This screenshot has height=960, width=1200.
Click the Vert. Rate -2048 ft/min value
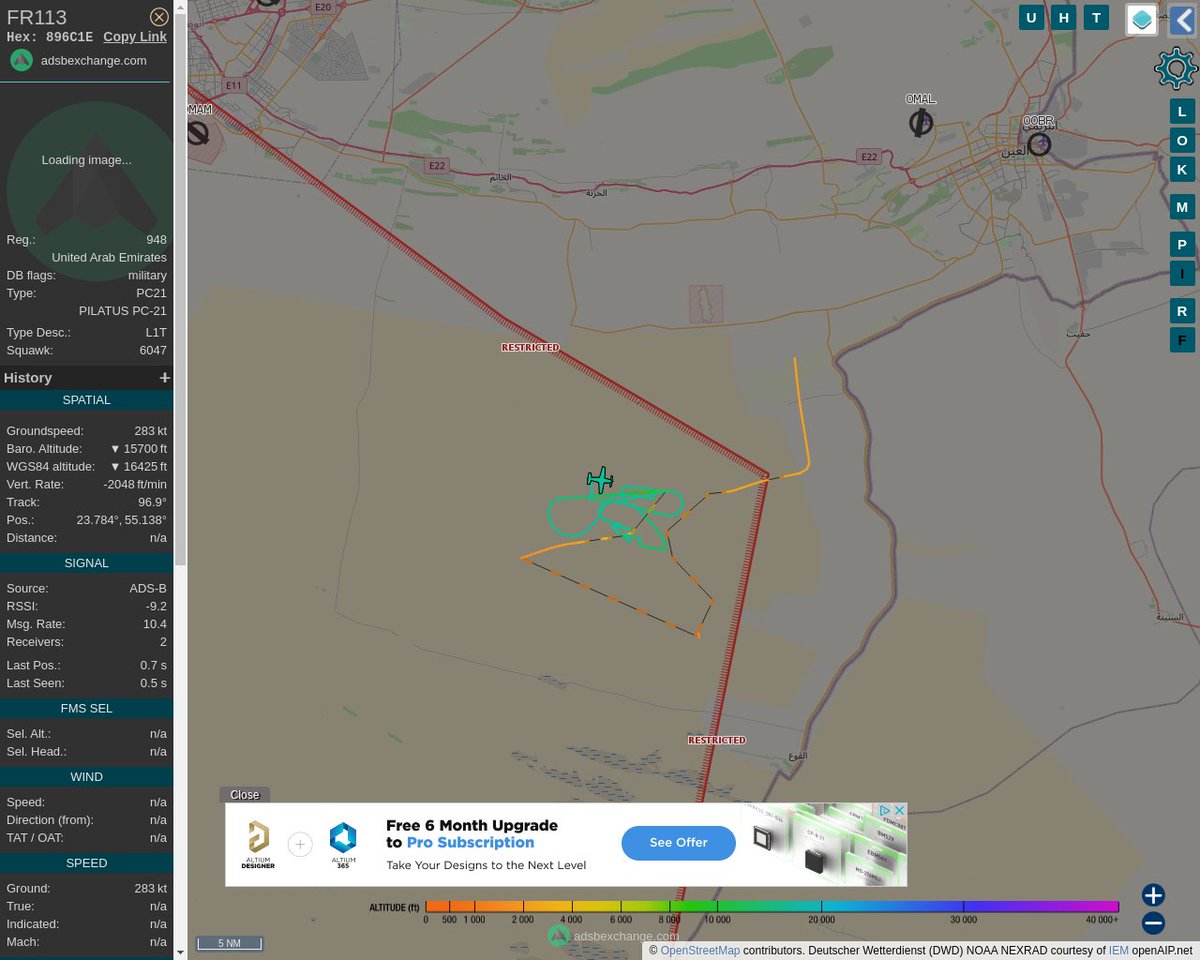(x=135, y=485)
